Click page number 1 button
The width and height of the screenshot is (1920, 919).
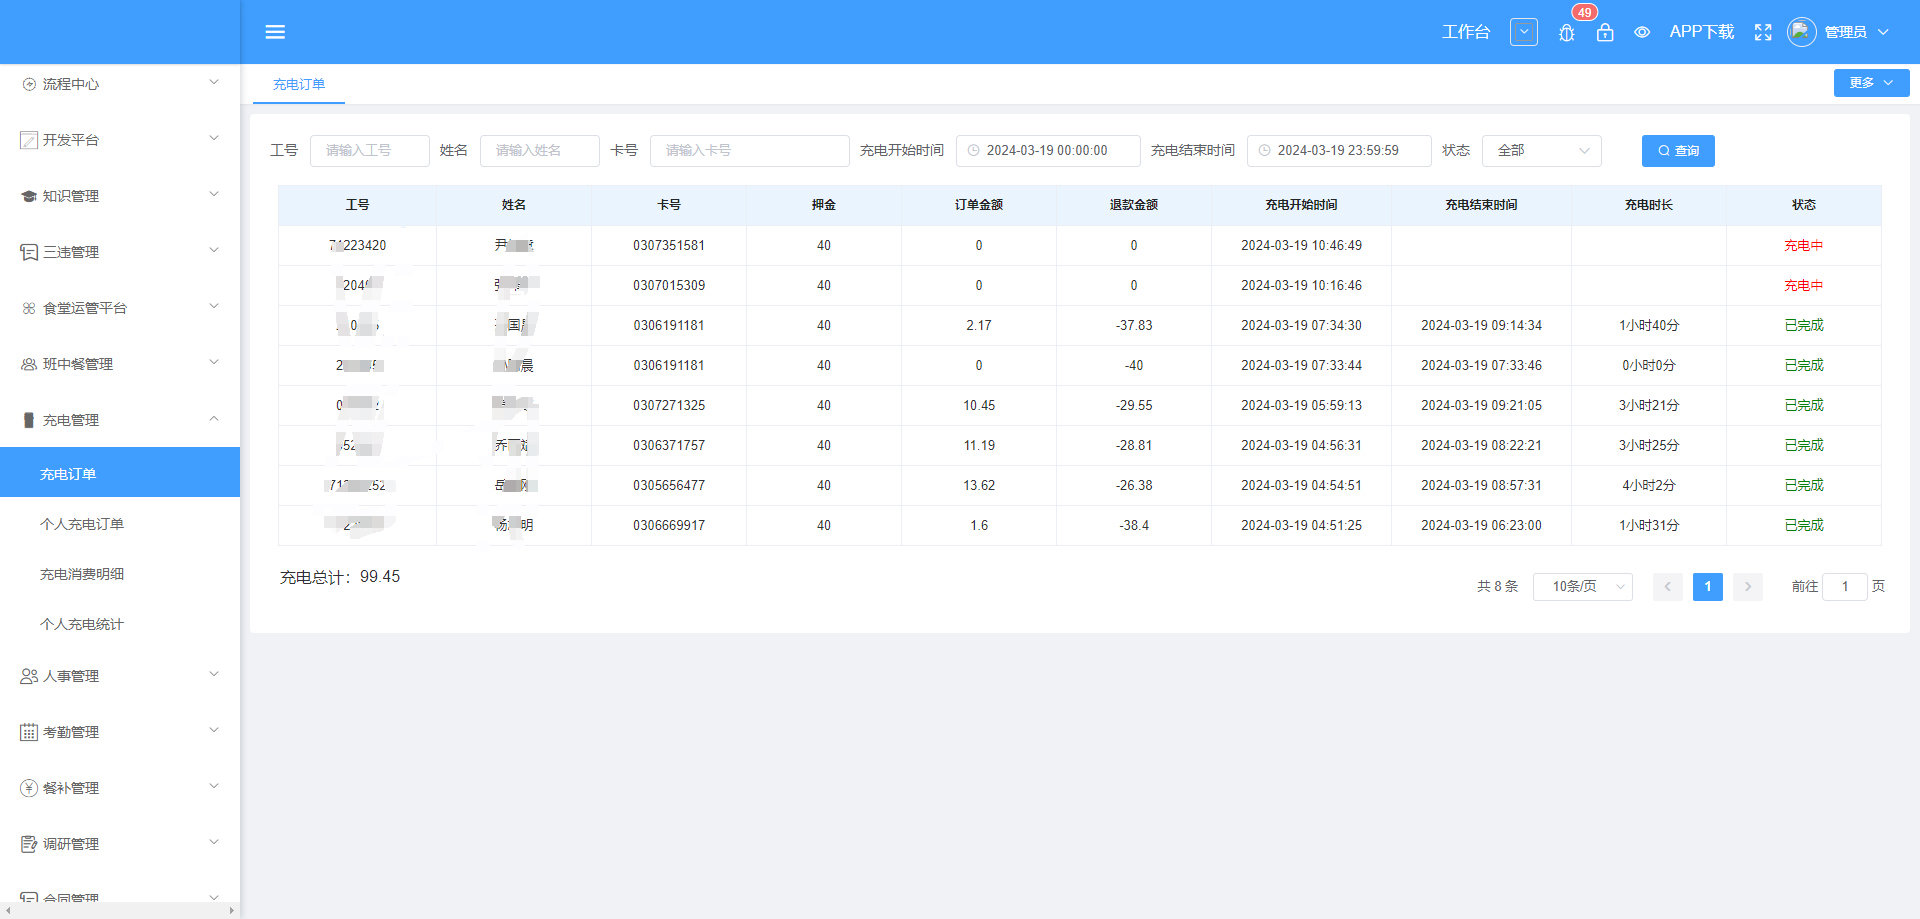pos(1708,587)
